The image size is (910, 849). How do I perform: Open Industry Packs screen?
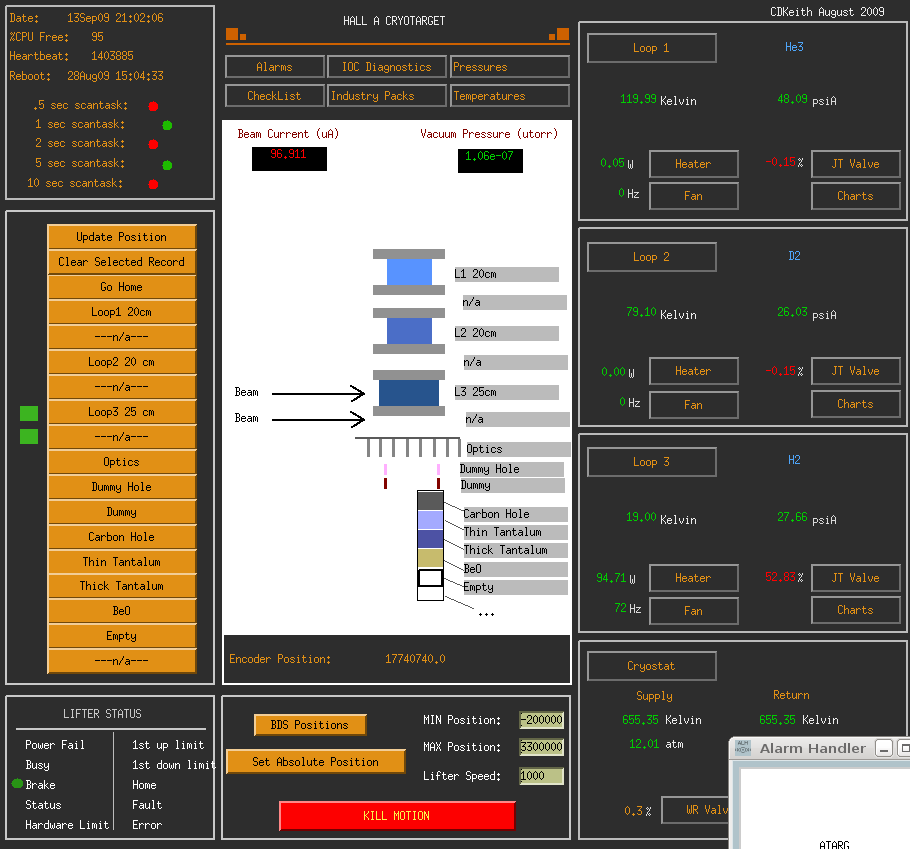click(387, 96)
